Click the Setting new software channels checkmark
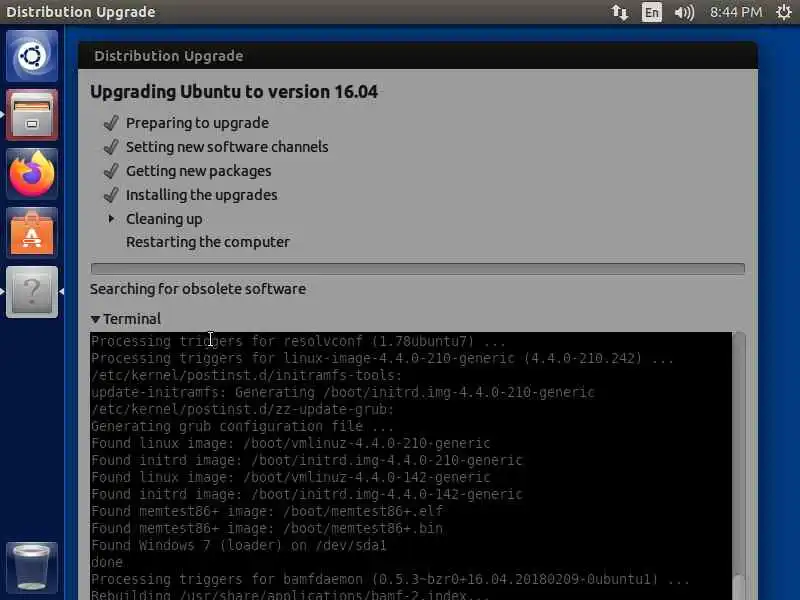This screenshot has height=600, width=800. [x=111, y=147]
